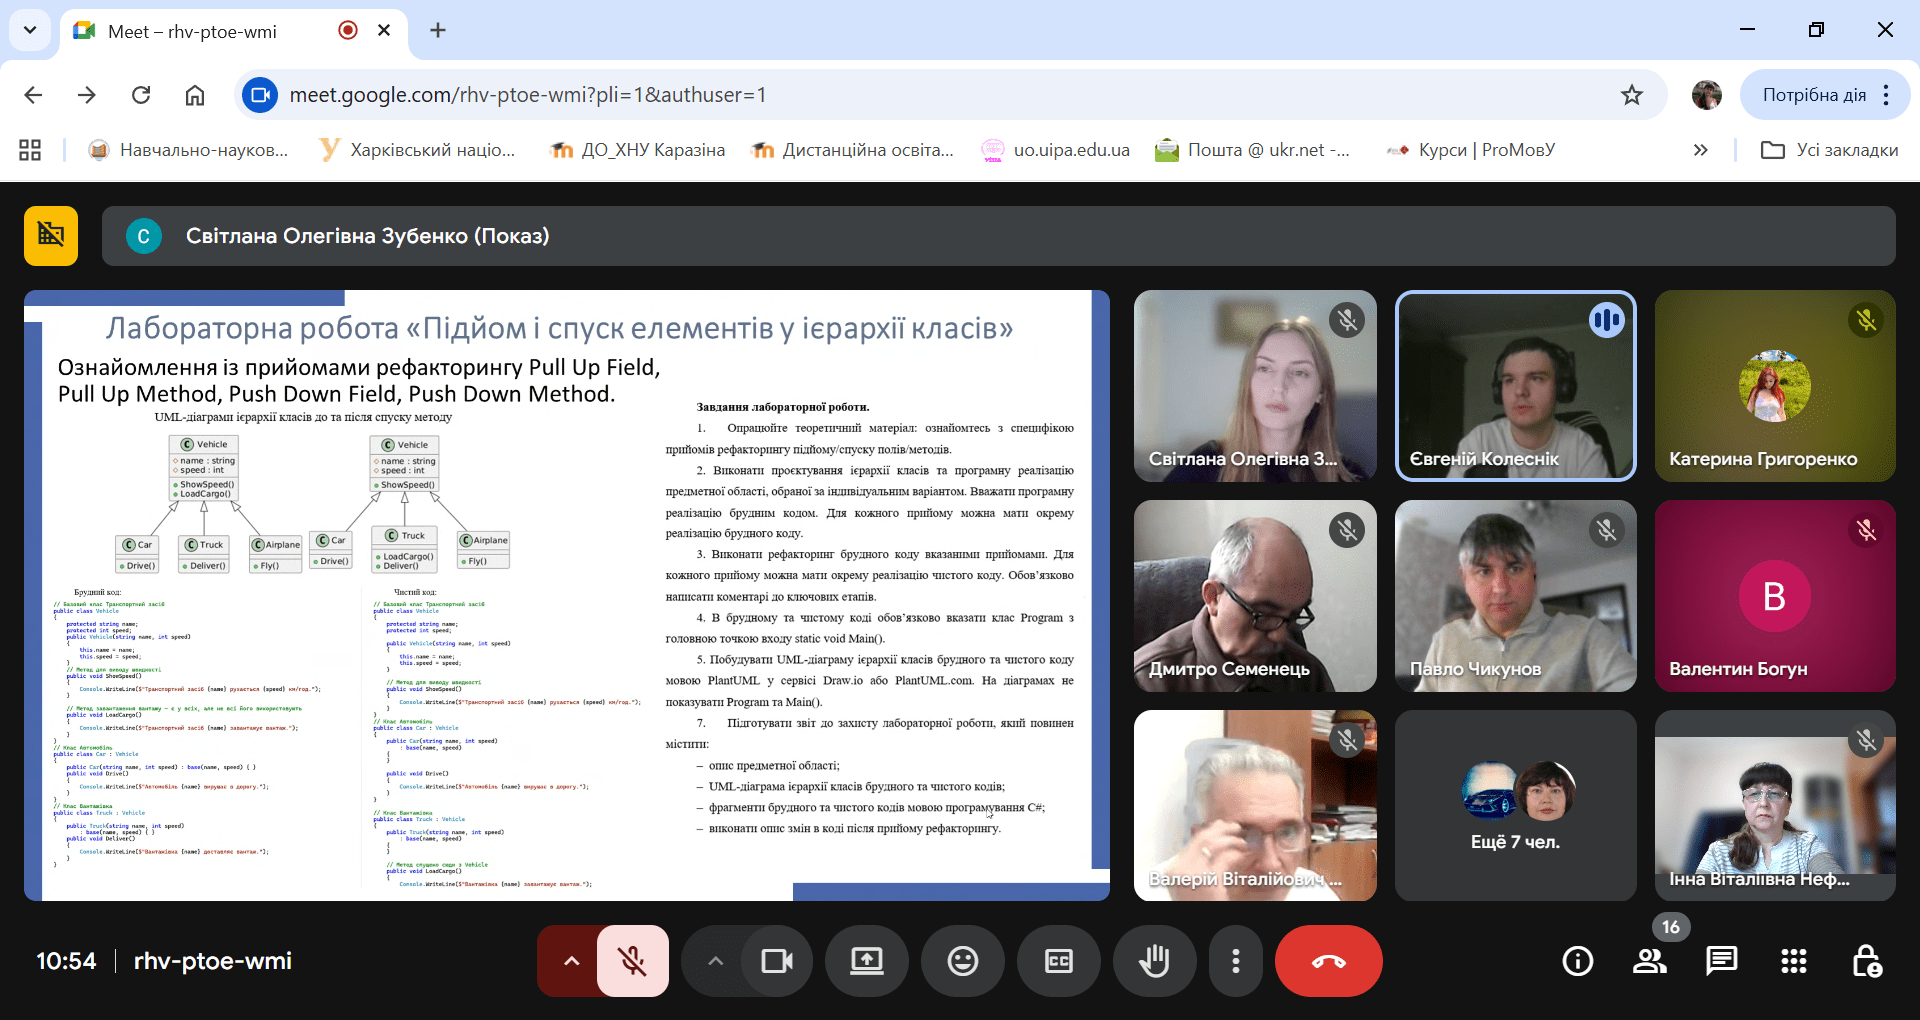Viewport: 1920px width, 1020px height.
Task: Turn on closed captions
Action: (x=1058, y=962)
